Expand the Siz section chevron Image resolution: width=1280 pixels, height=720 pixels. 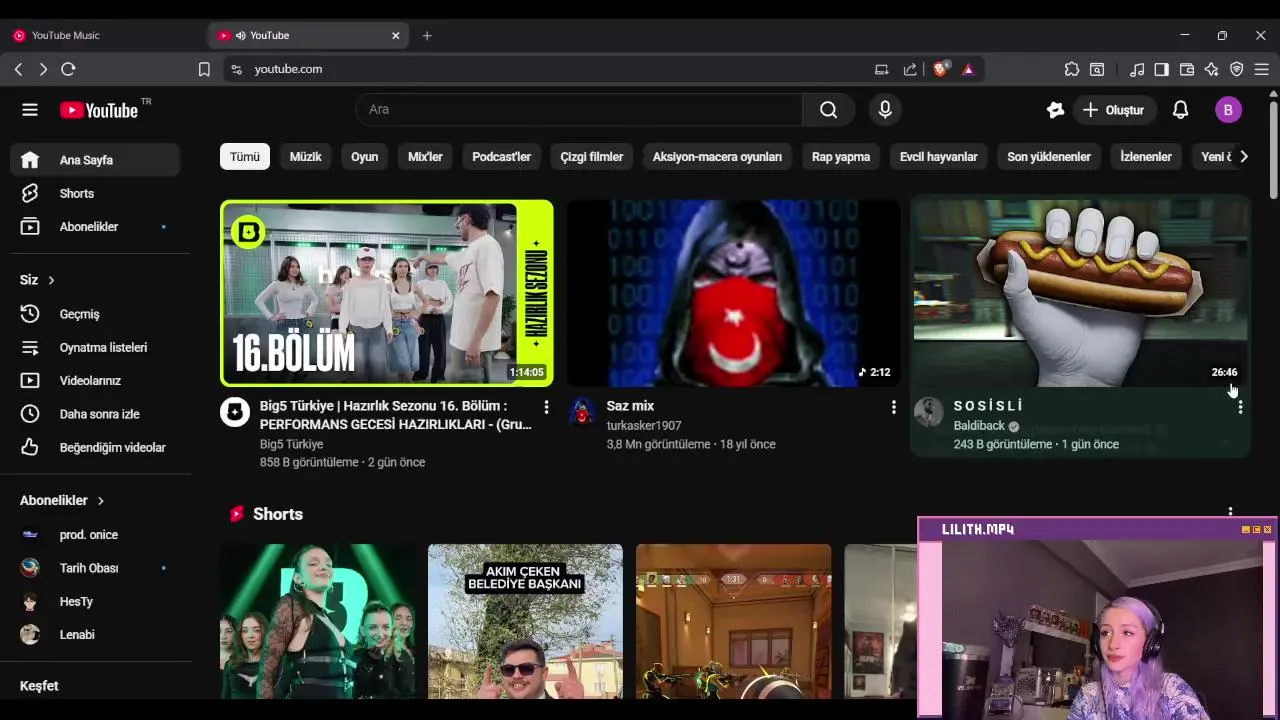point(51,280)
